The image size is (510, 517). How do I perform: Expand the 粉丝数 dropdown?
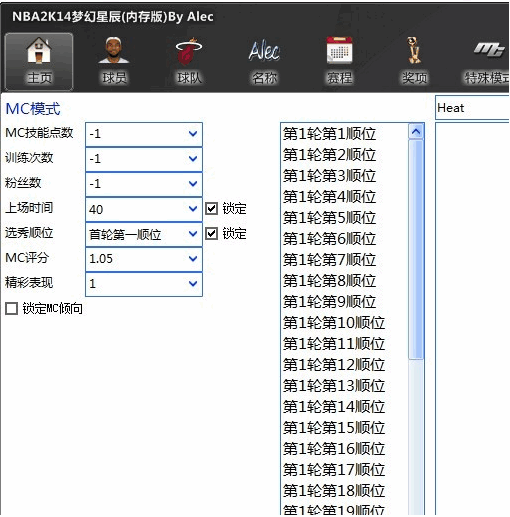point(193,184)
